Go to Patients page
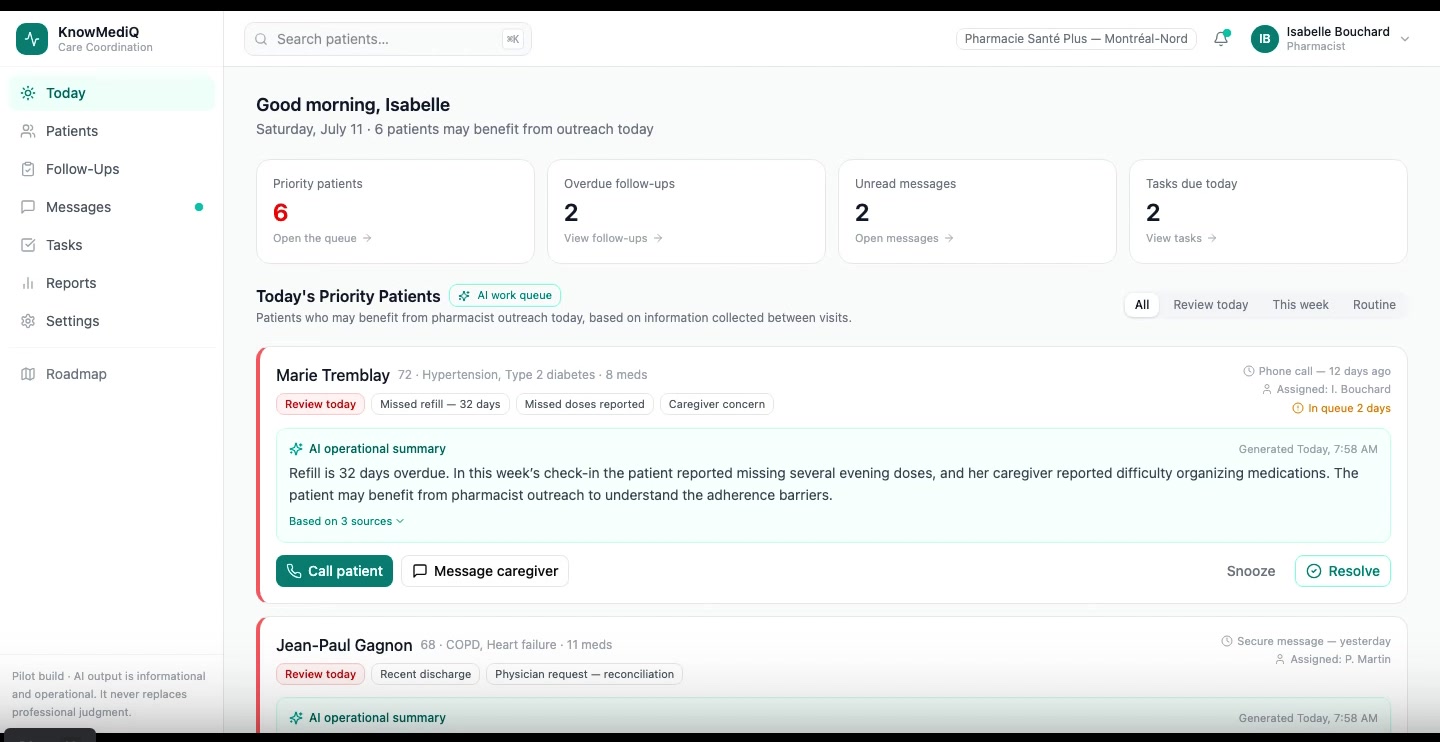Screen dimensions: 1440x742 pyautogui.click(x=112, y=131)
